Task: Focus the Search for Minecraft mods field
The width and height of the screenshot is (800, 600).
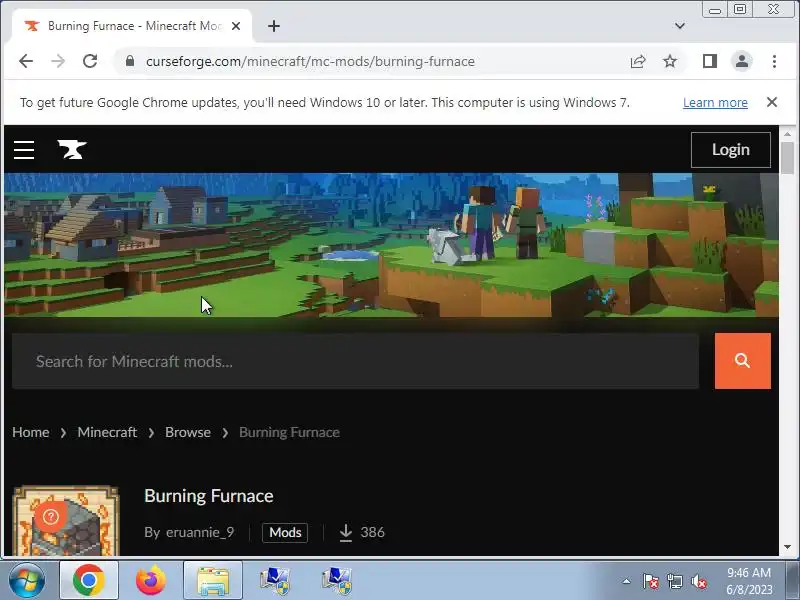Action: click(355, 361)
